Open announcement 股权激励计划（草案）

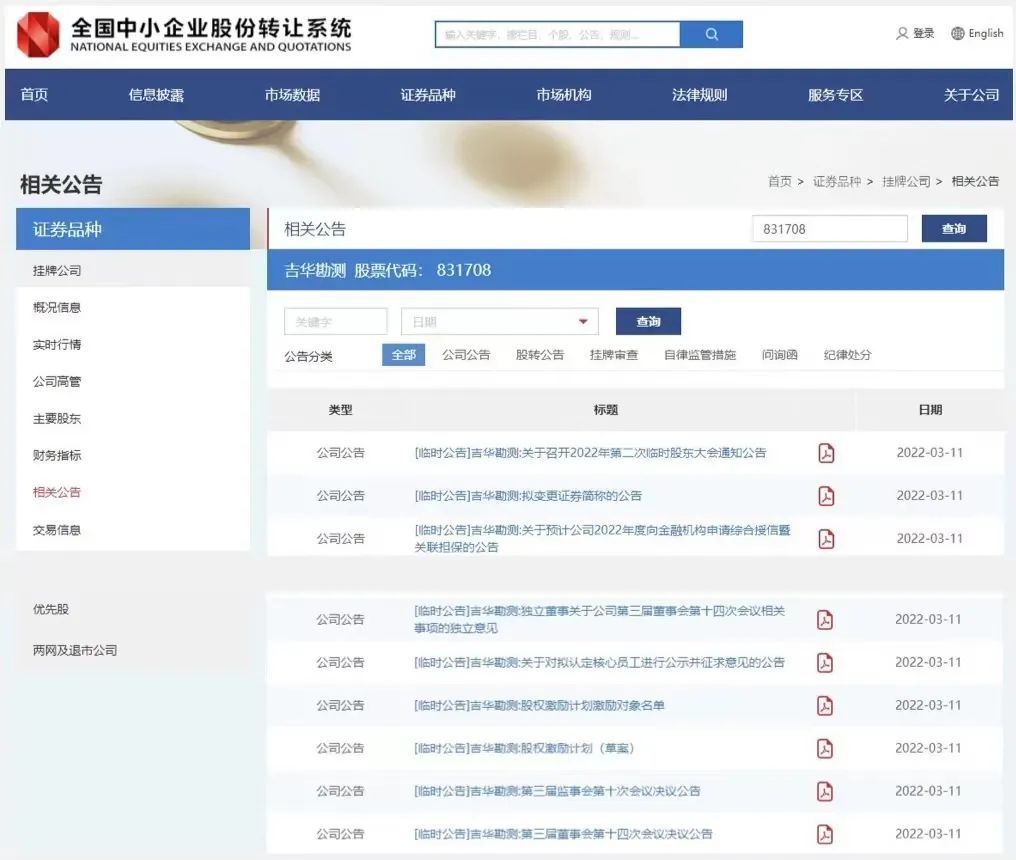(x=524, y=749)
